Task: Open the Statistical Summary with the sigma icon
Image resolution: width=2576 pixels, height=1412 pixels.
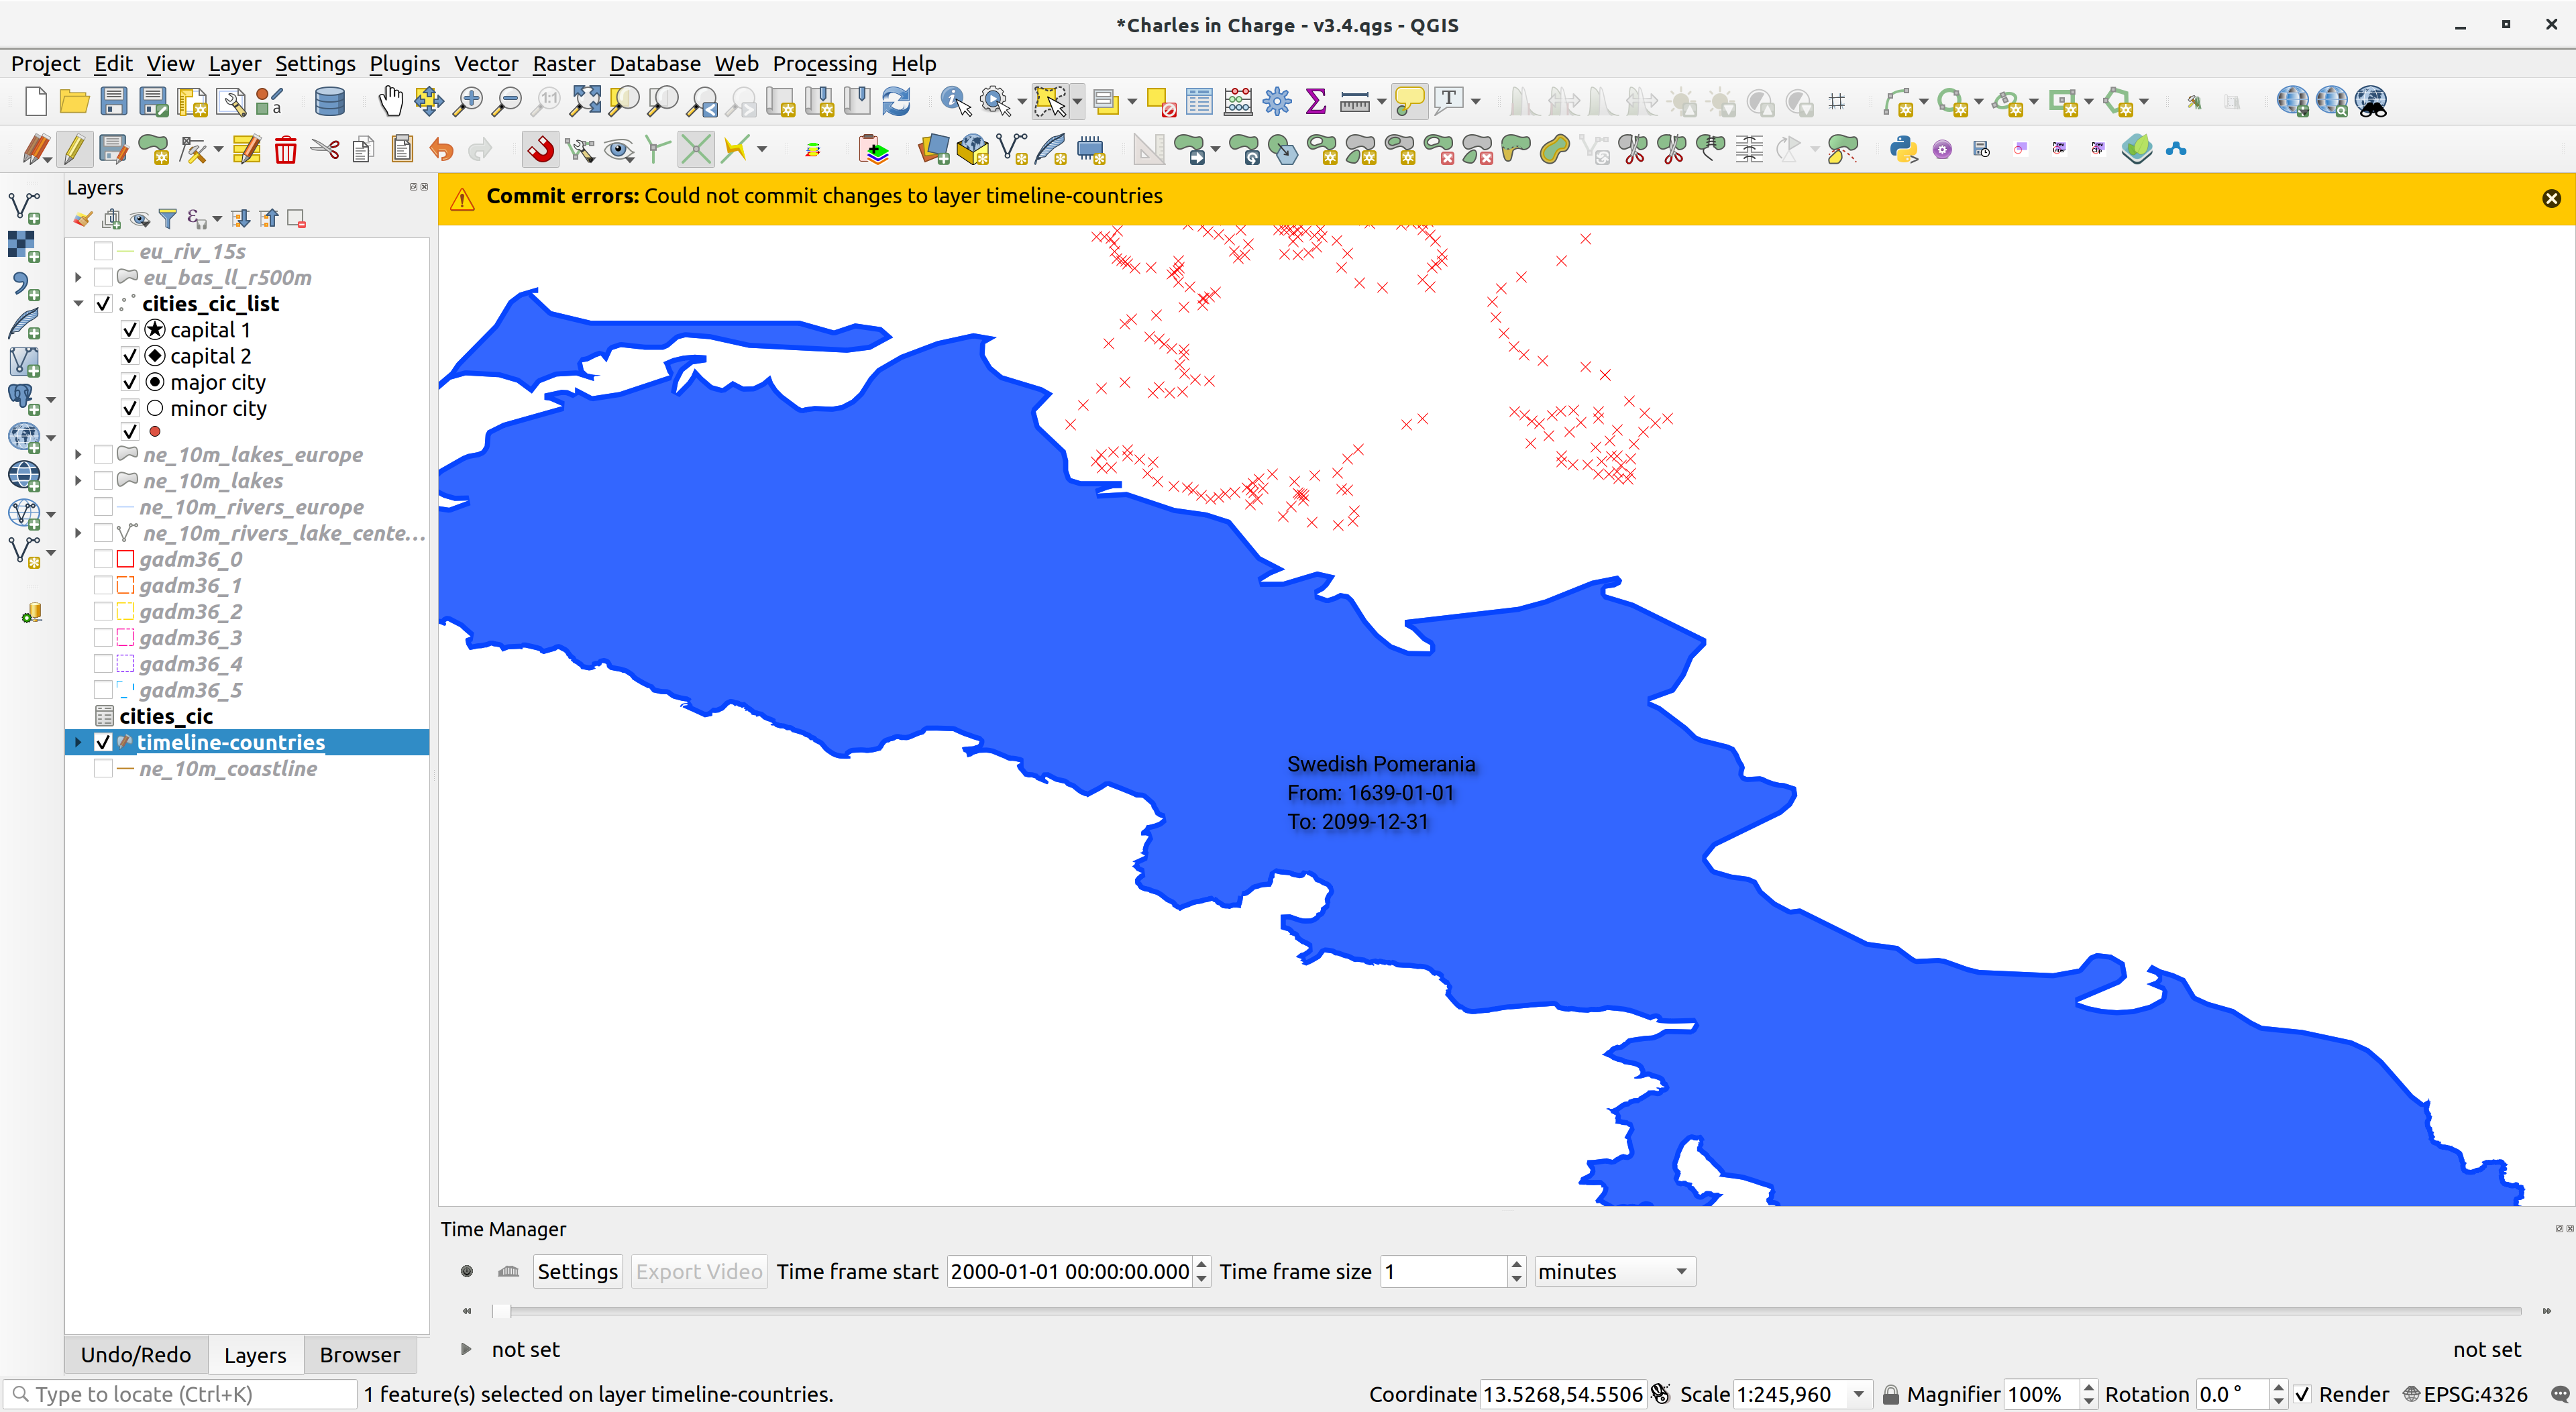Action: coord(1316,101)
